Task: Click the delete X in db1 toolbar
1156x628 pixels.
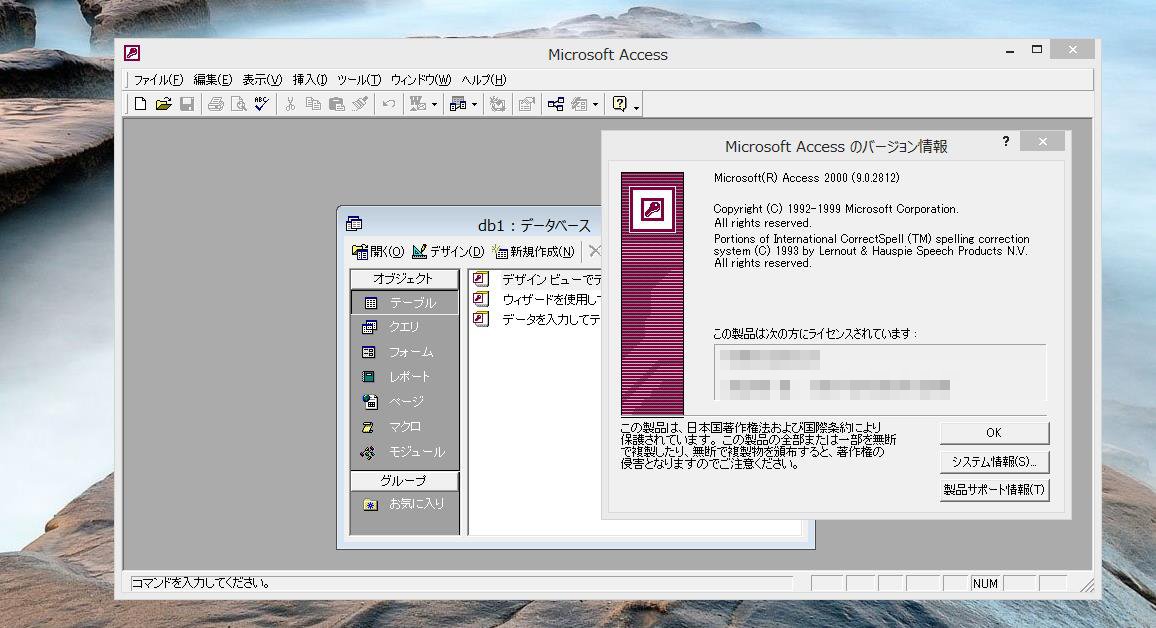Action: (x=595, y=251)
